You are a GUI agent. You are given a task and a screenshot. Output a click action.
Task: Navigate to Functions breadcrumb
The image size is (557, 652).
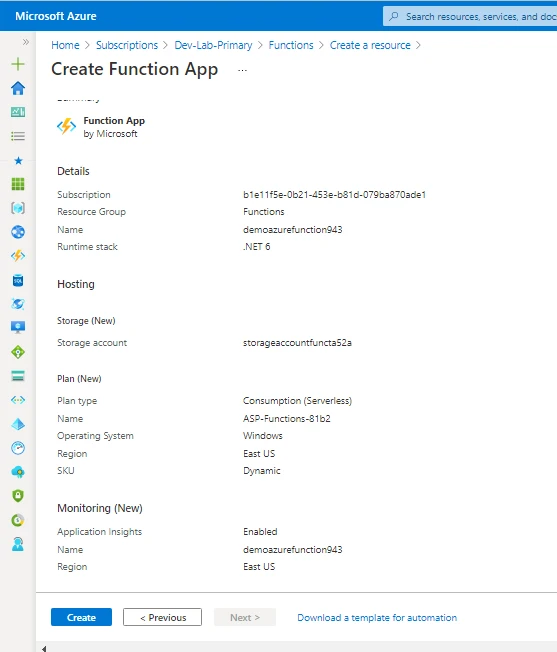[291, 45]
